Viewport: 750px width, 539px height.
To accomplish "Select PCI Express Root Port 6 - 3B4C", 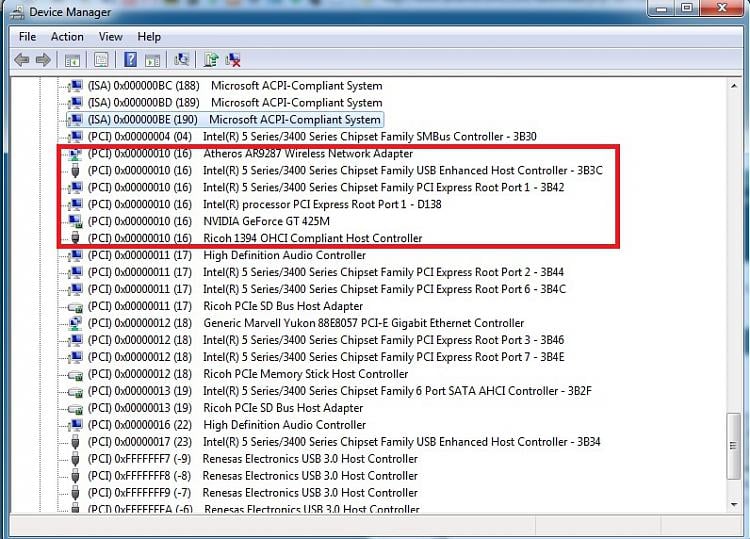I will coord(327,289).
